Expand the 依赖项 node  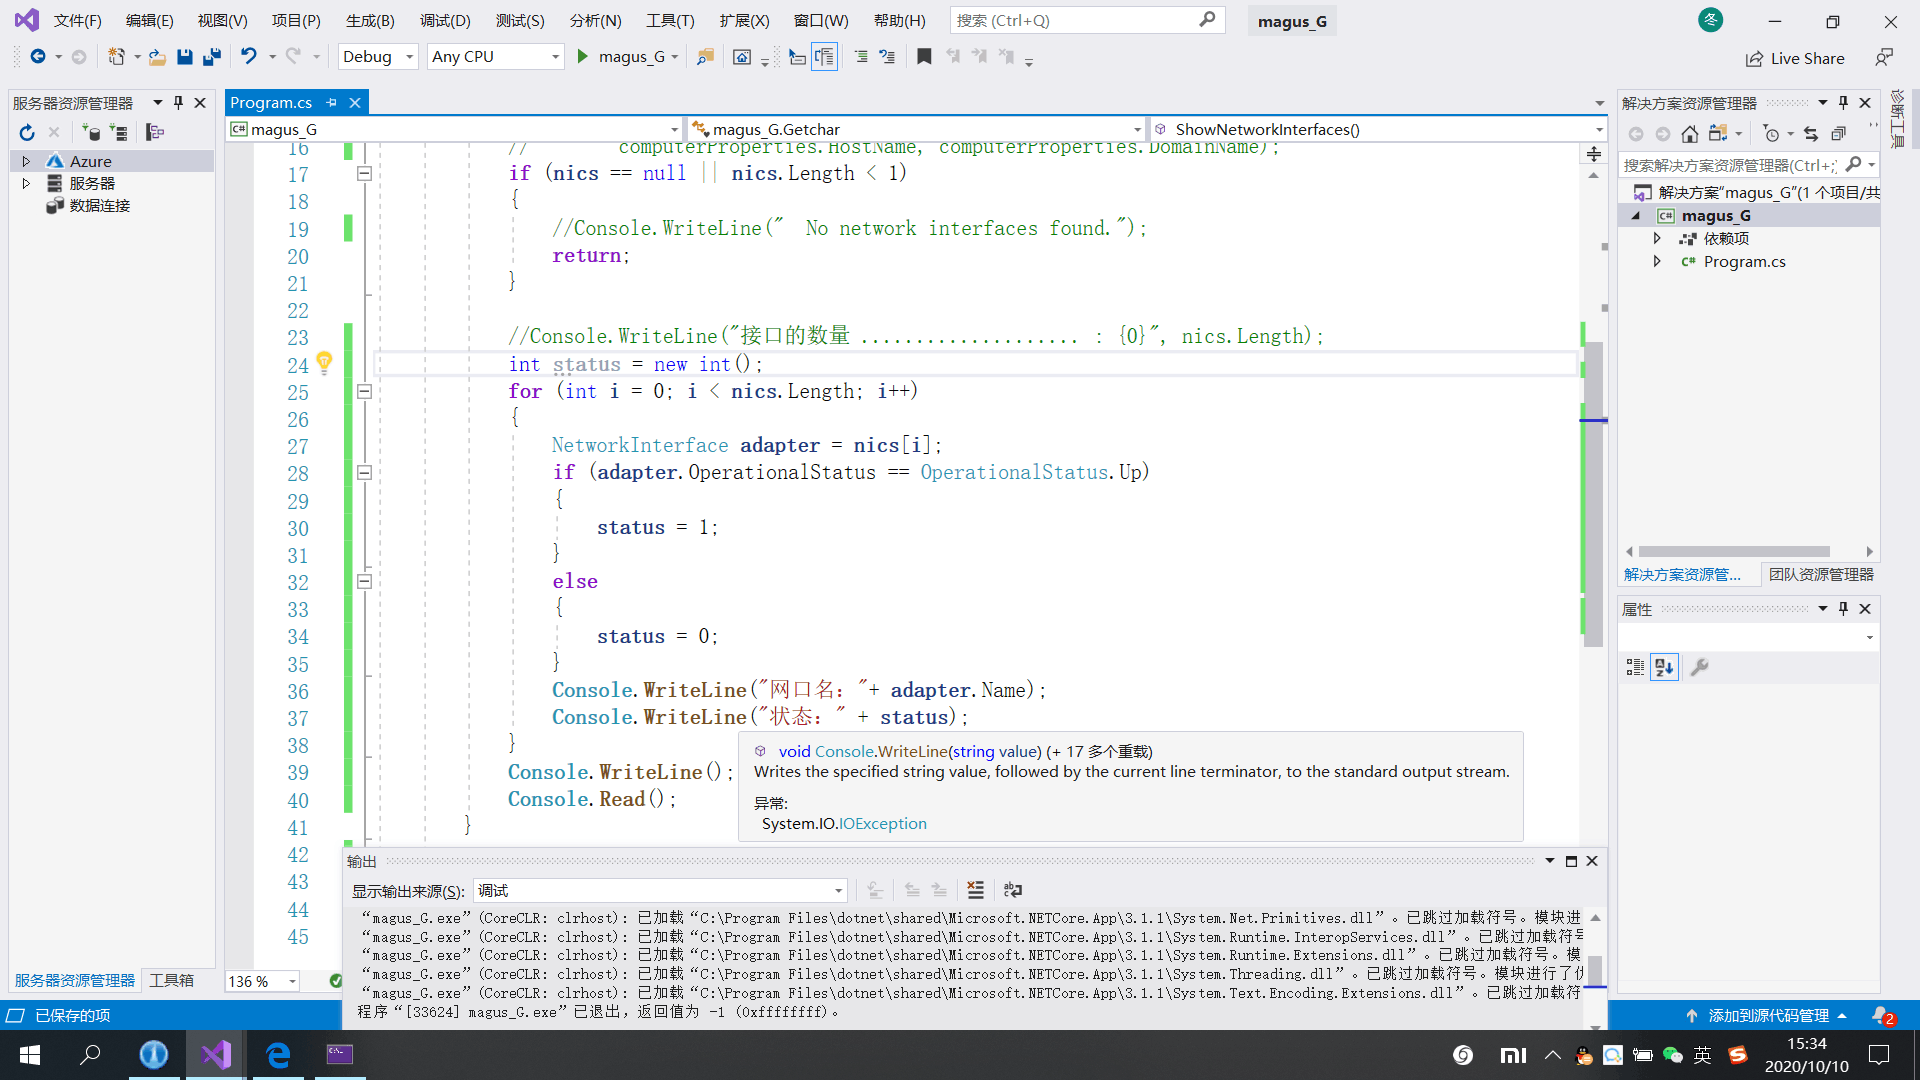click(1657, 238)
